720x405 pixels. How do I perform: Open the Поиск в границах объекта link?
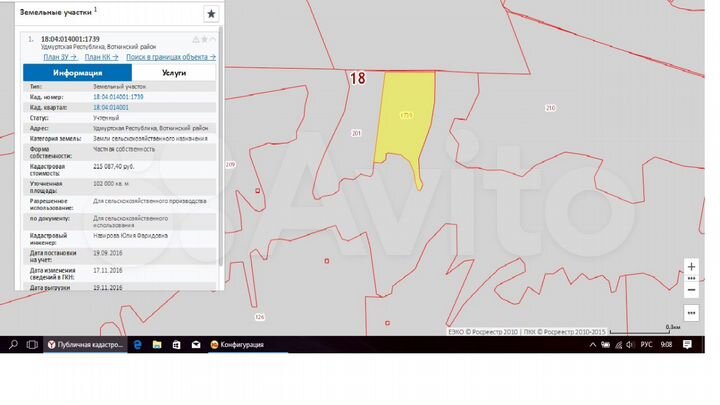coord(171,57)
